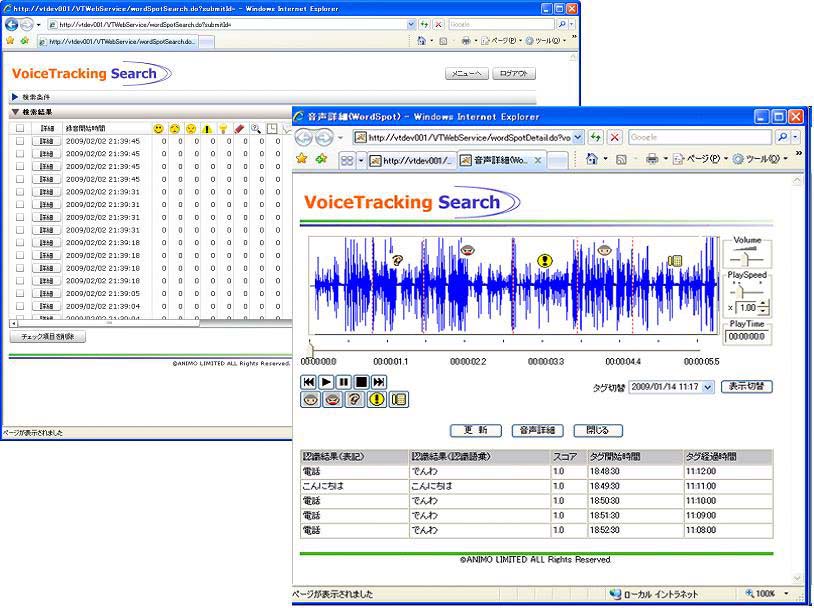Screen dimensions: 814x608
Task: Select the question-face tag icon in the tag toolbar
Action: click(x=354, y=399)
